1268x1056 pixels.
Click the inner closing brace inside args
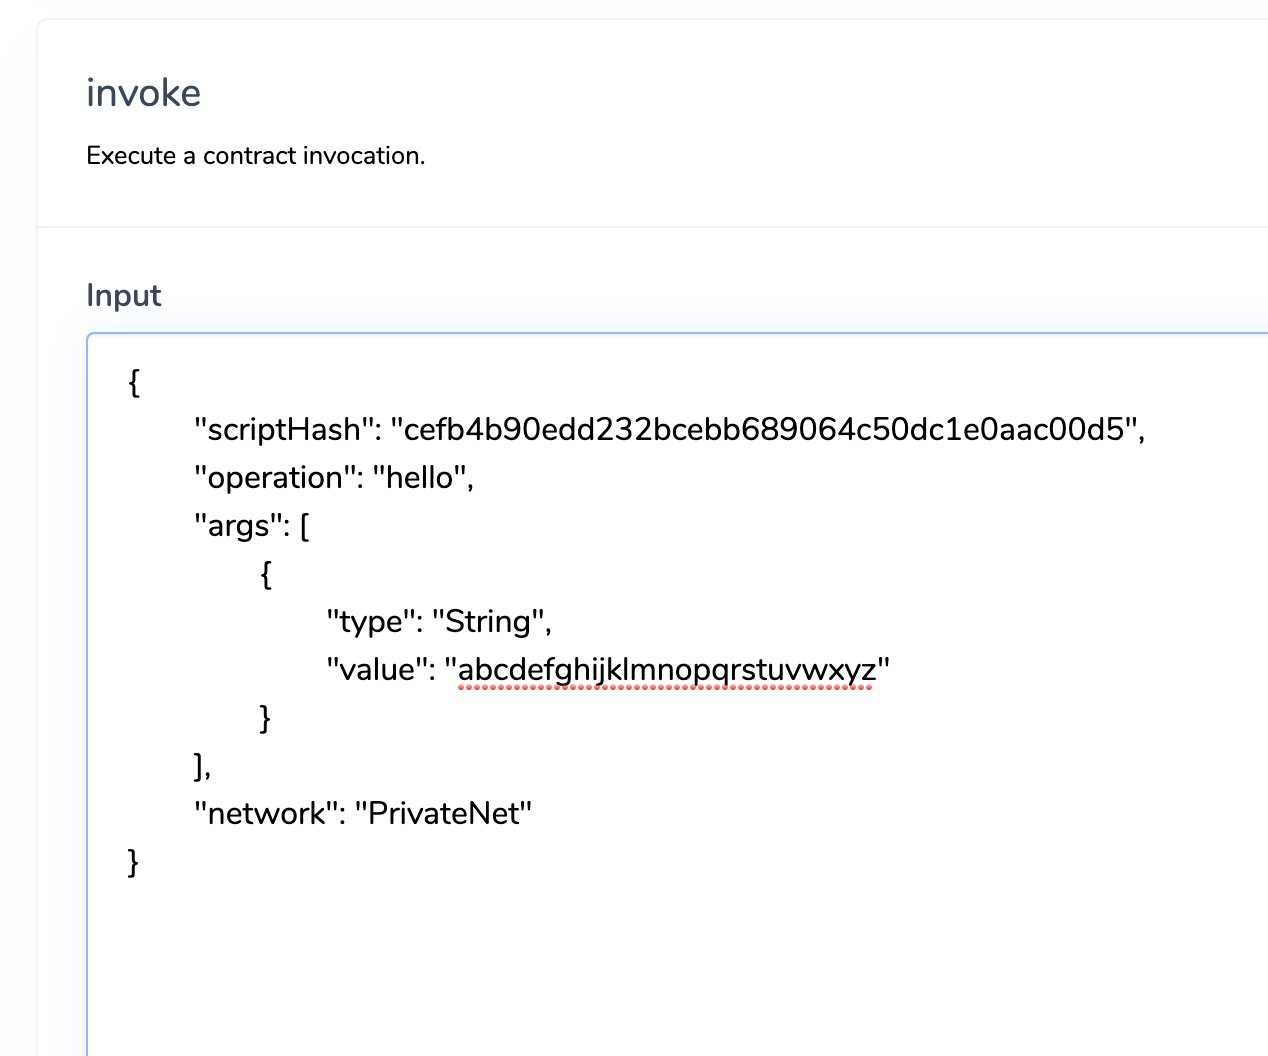265,717
